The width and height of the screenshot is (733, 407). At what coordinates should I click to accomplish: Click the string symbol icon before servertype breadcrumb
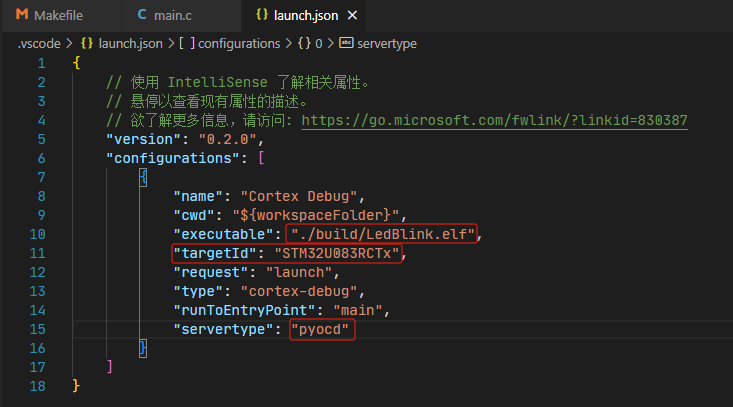pos(346,43)
